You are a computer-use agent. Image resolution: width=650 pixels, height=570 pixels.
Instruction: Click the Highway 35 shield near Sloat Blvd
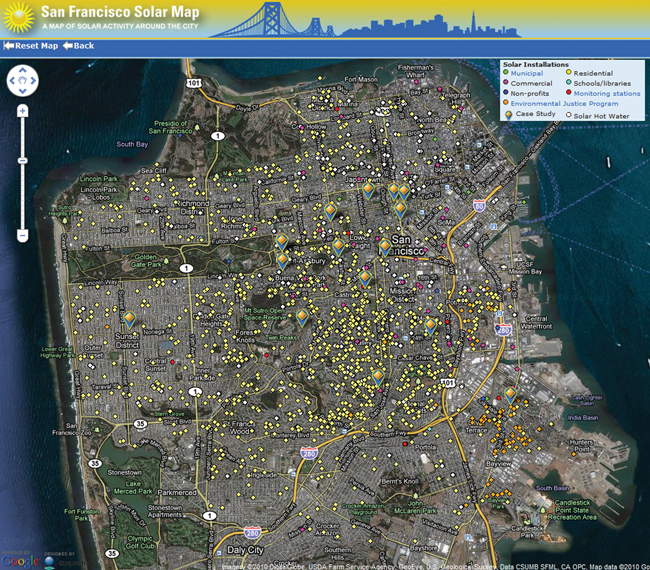coord(141,424)
